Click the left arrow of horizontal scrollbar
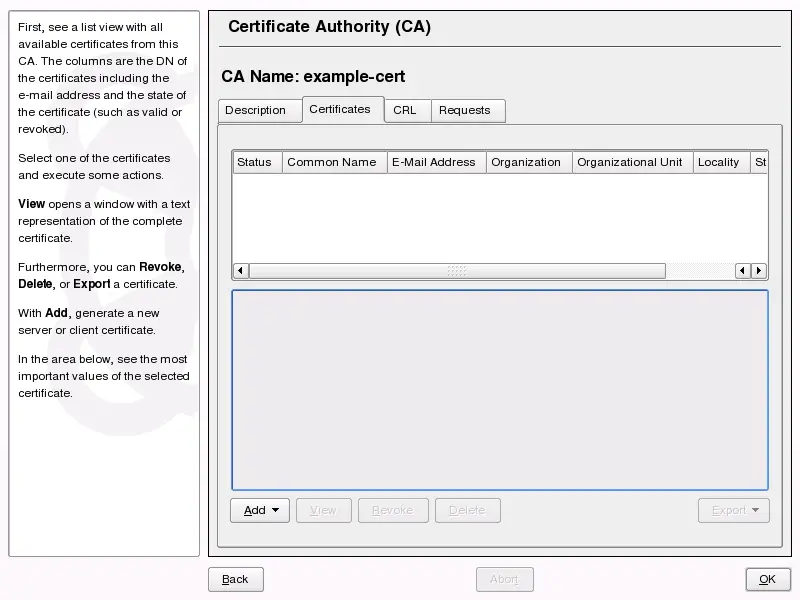Screen dimensions: 800x600 pos(241,271)
